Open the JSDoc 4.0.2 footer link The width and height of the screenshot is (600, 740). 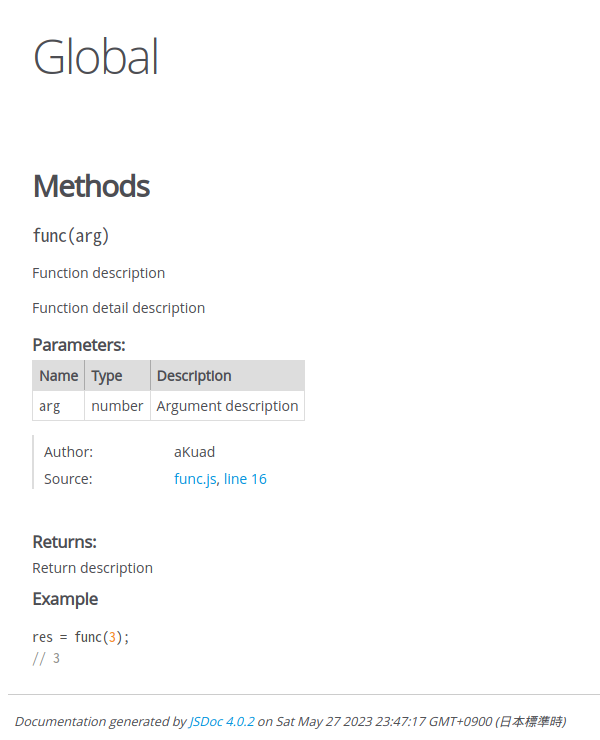point(221,721)
